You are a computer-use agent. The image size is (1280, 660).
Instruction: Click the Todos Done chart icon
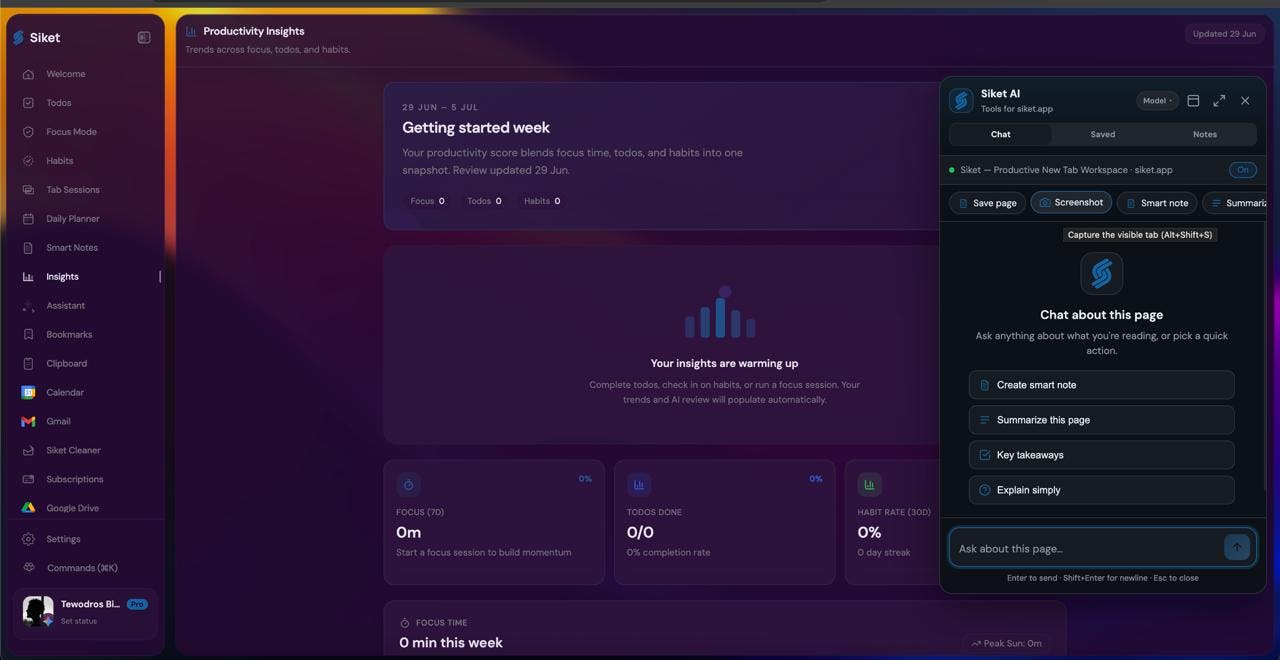(639, 485)
